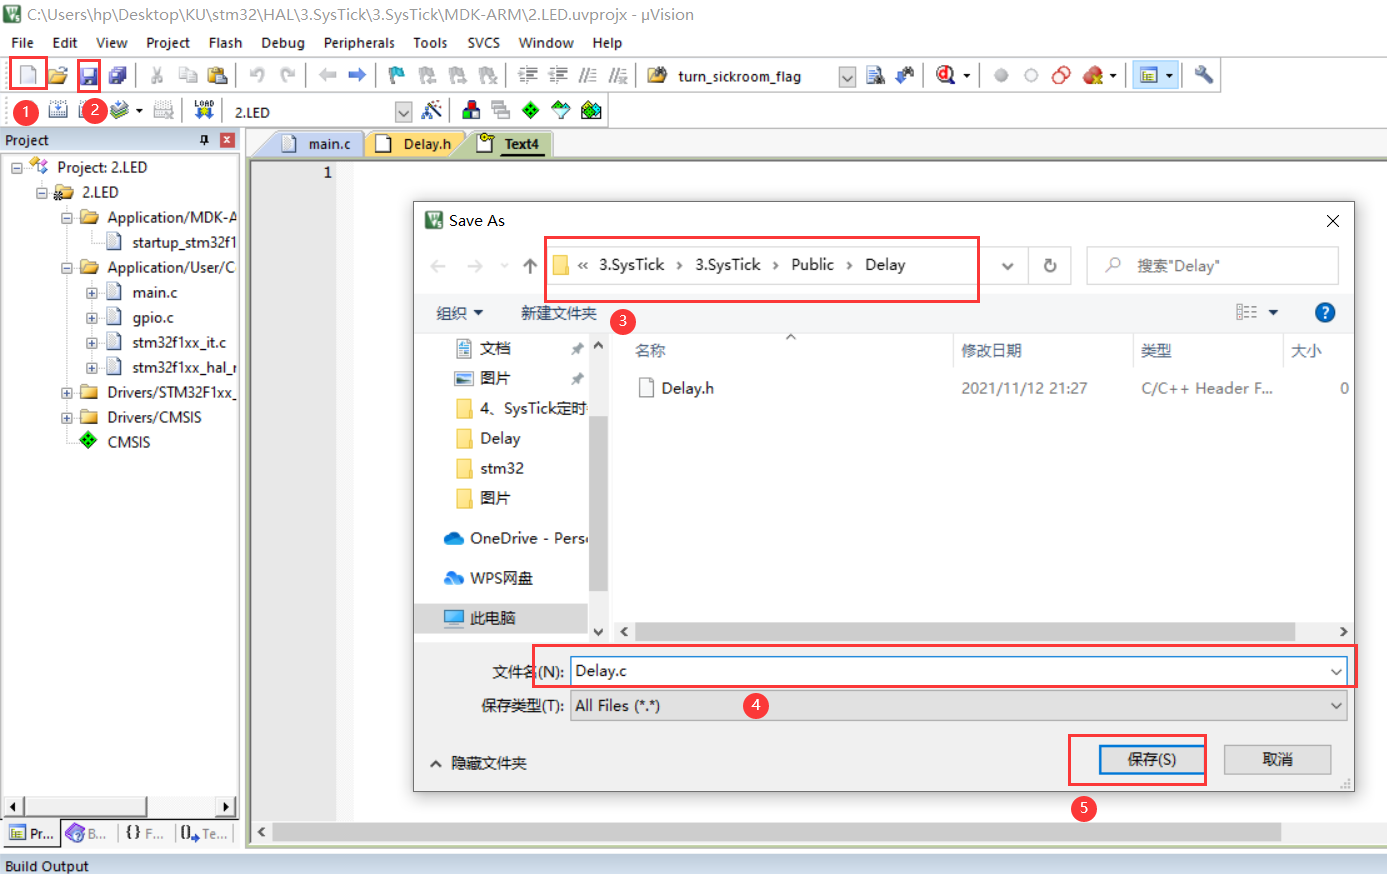The image size is (1387, 874).
Task: Pin the Project panel with pushpin icon
Action: click(204, 140)
